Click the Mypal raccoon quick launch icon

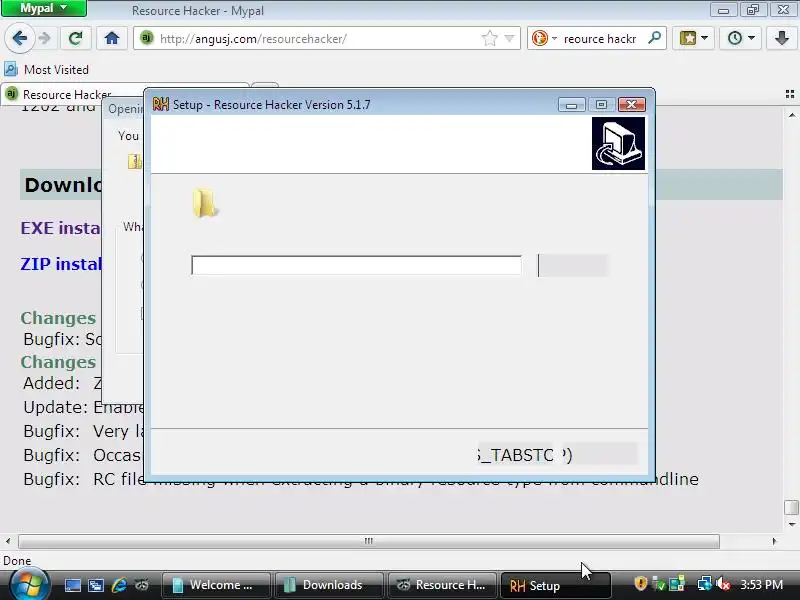[x=142, y=585]
